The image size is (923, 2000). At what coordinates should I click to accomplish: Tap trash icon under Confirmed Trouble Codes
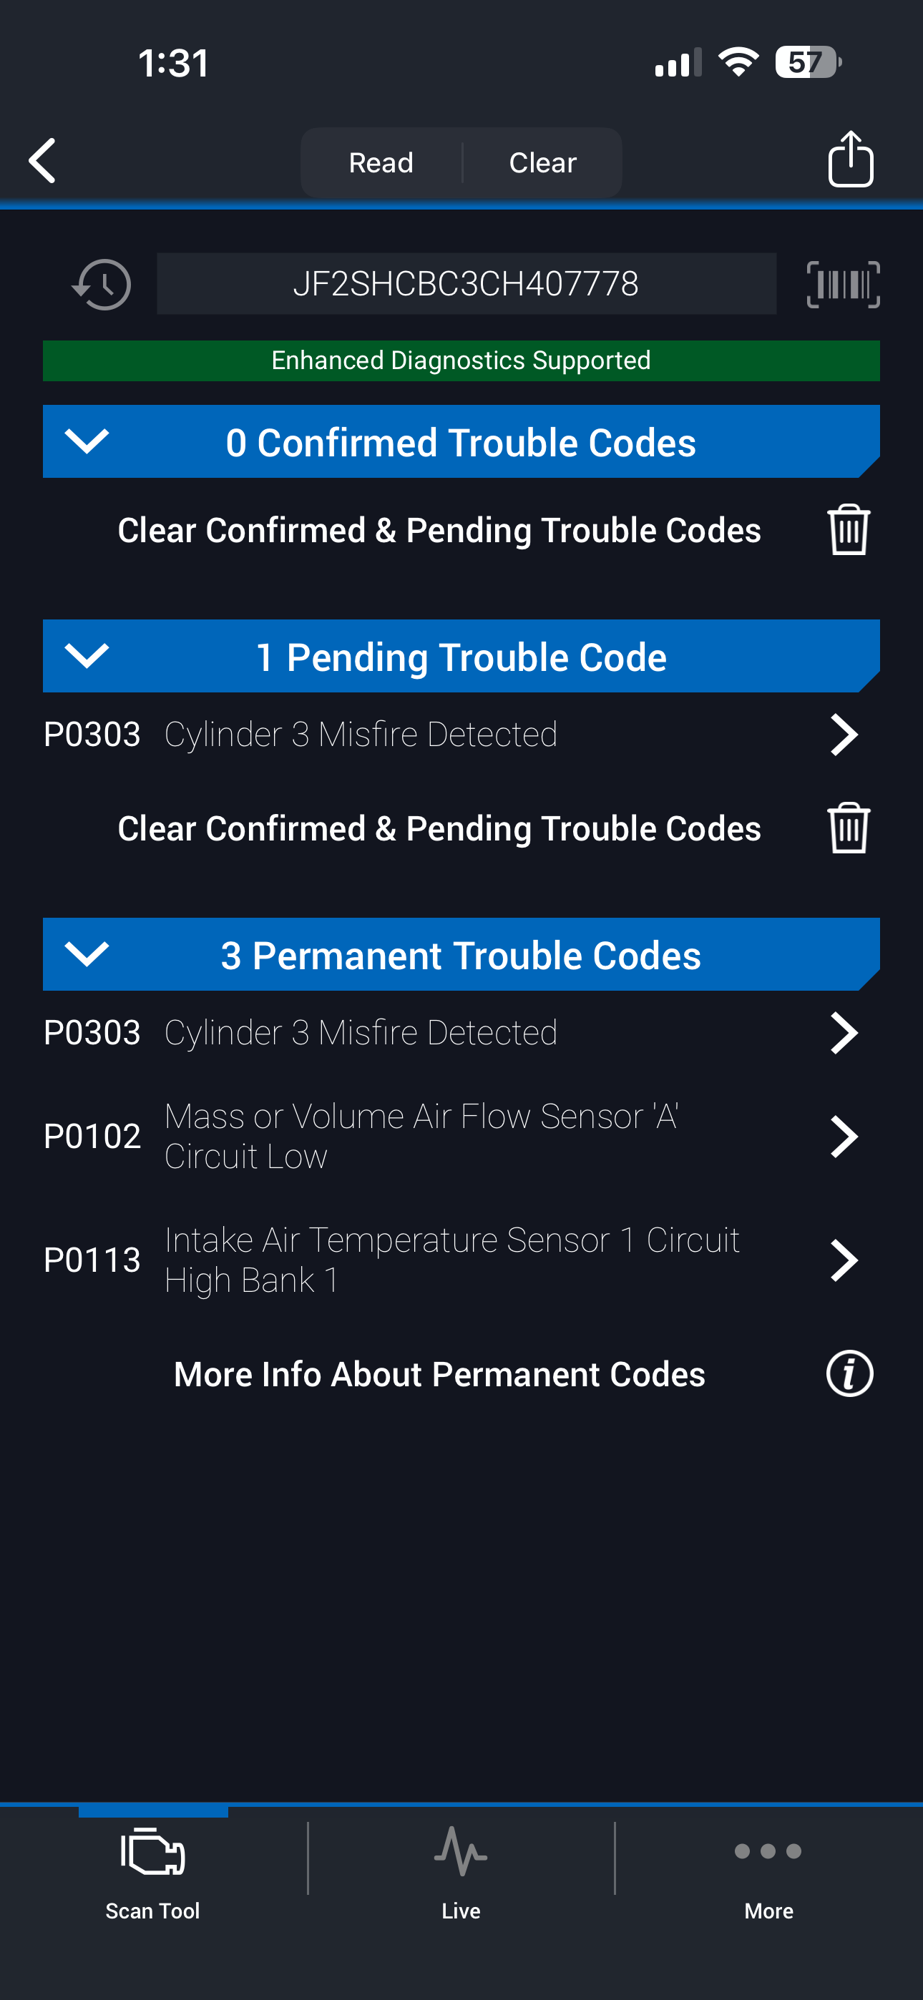pyautogui.click(x=849, y=530)
